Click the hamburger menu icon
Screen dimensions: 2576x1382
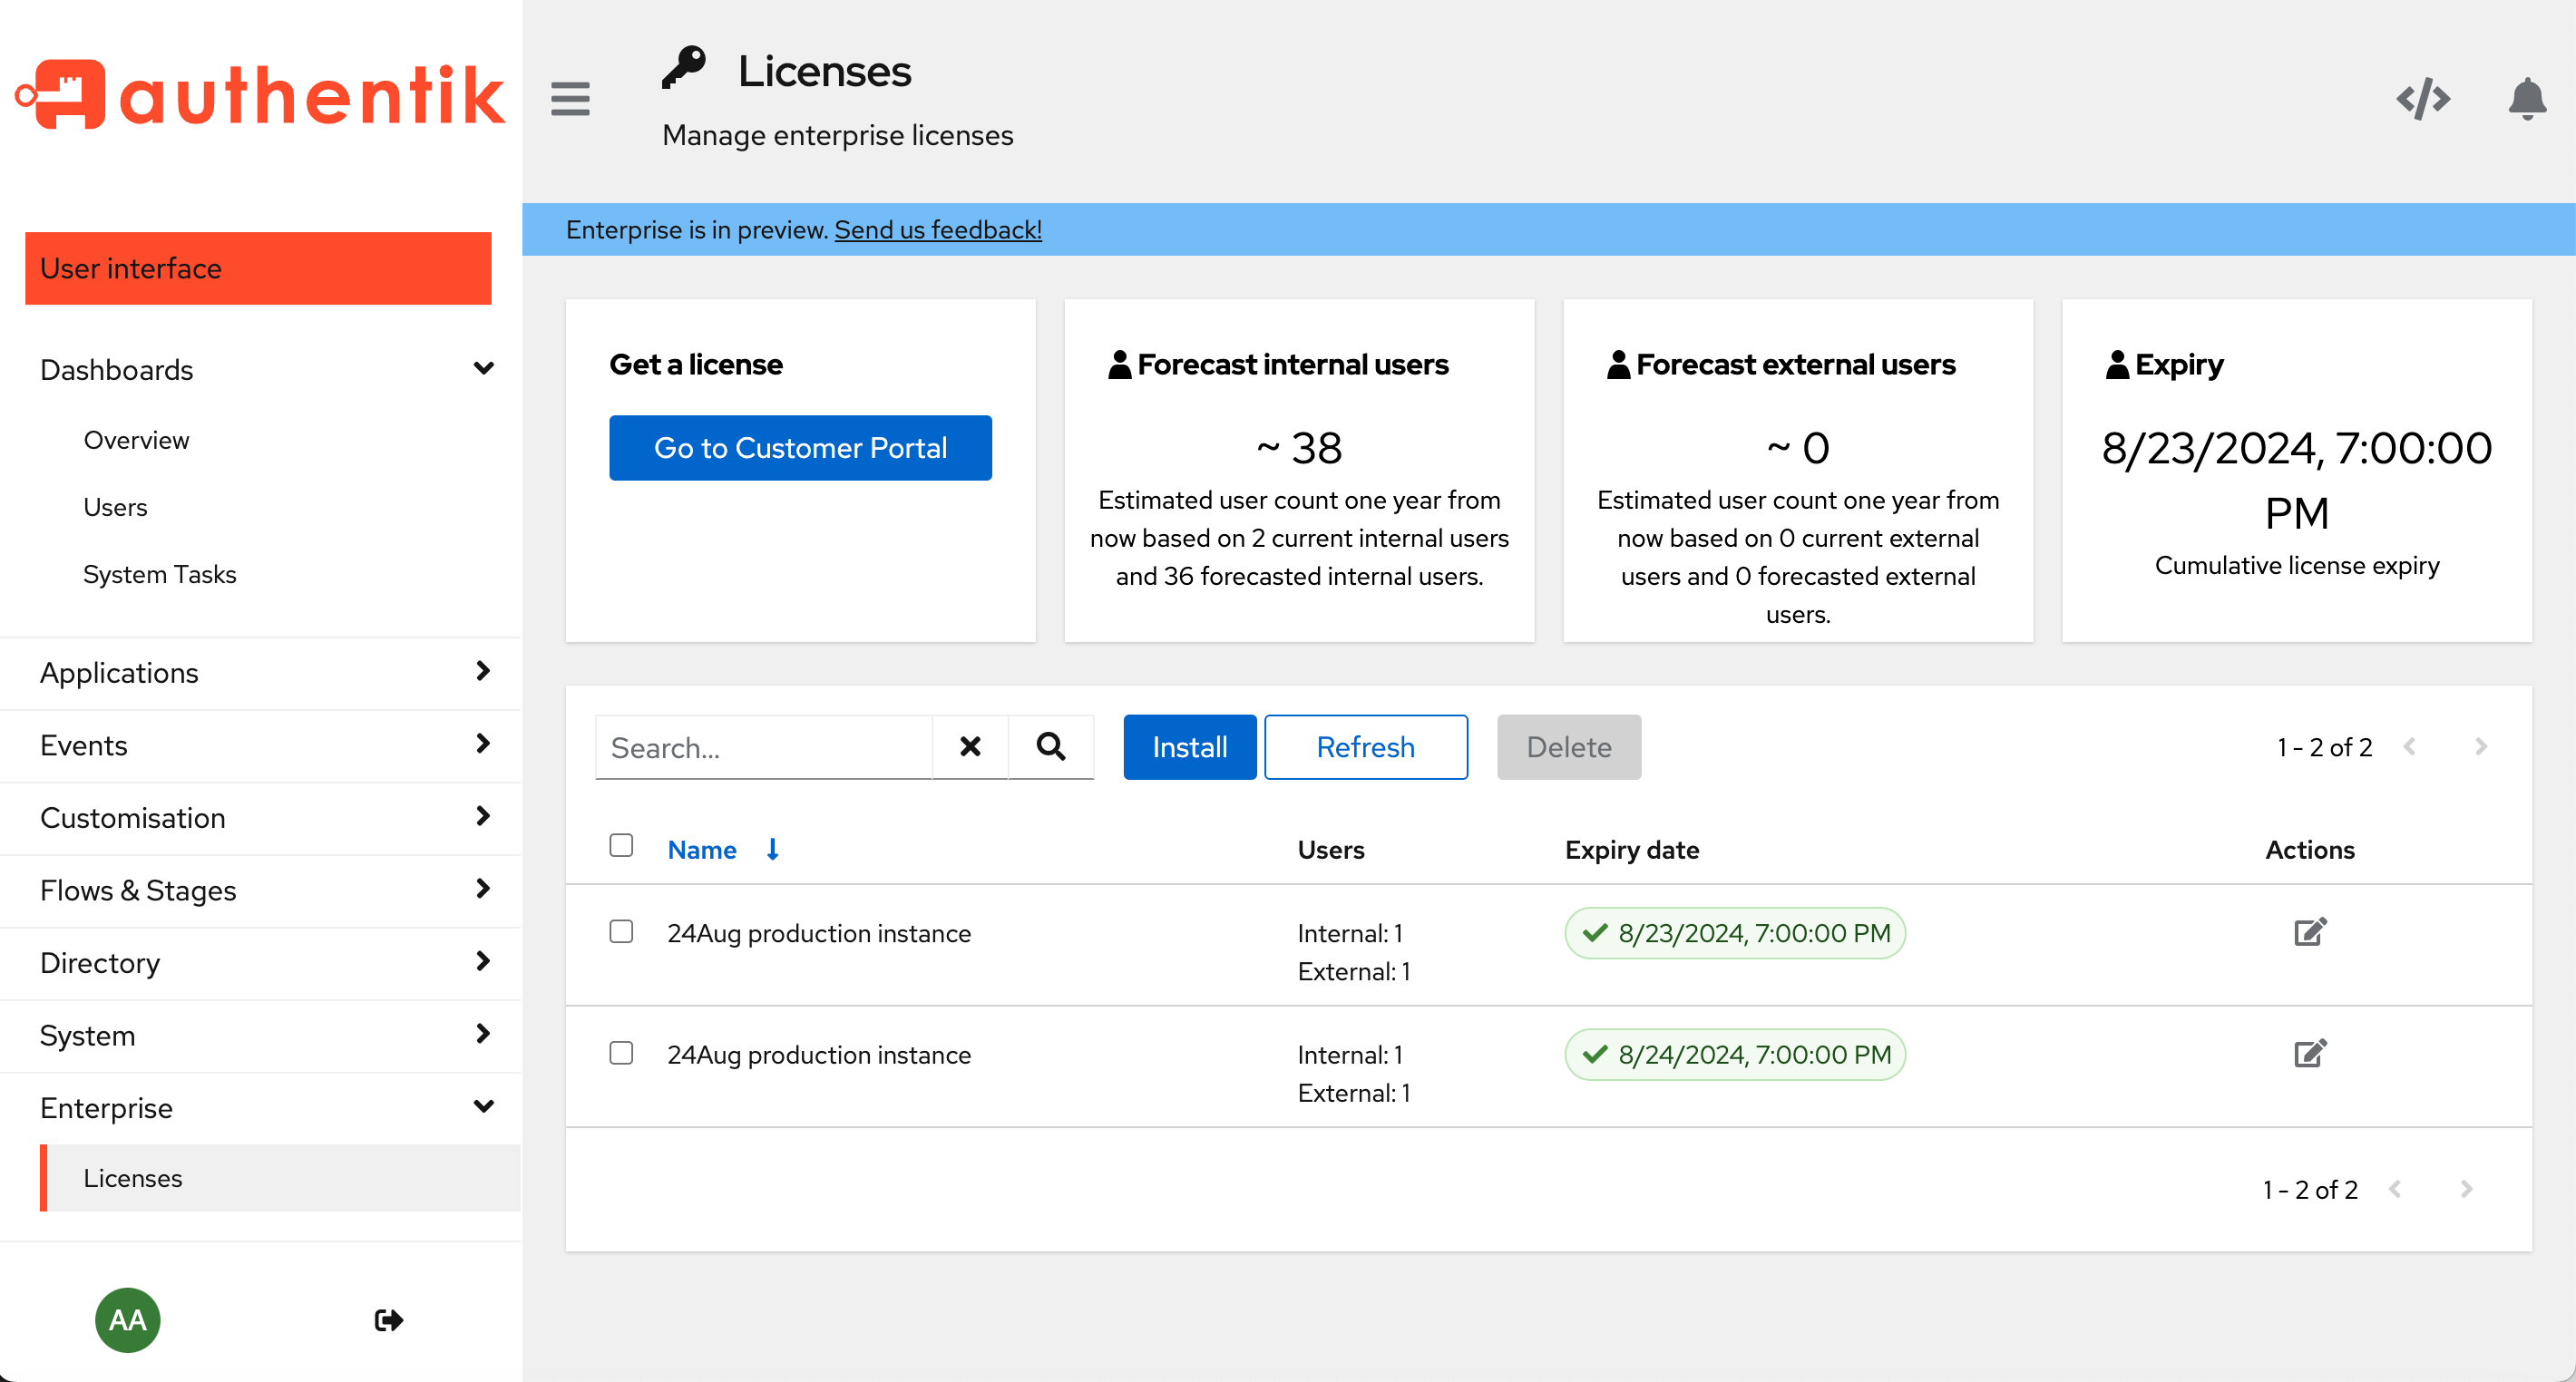pyautogui.click(x=571, y=97)
